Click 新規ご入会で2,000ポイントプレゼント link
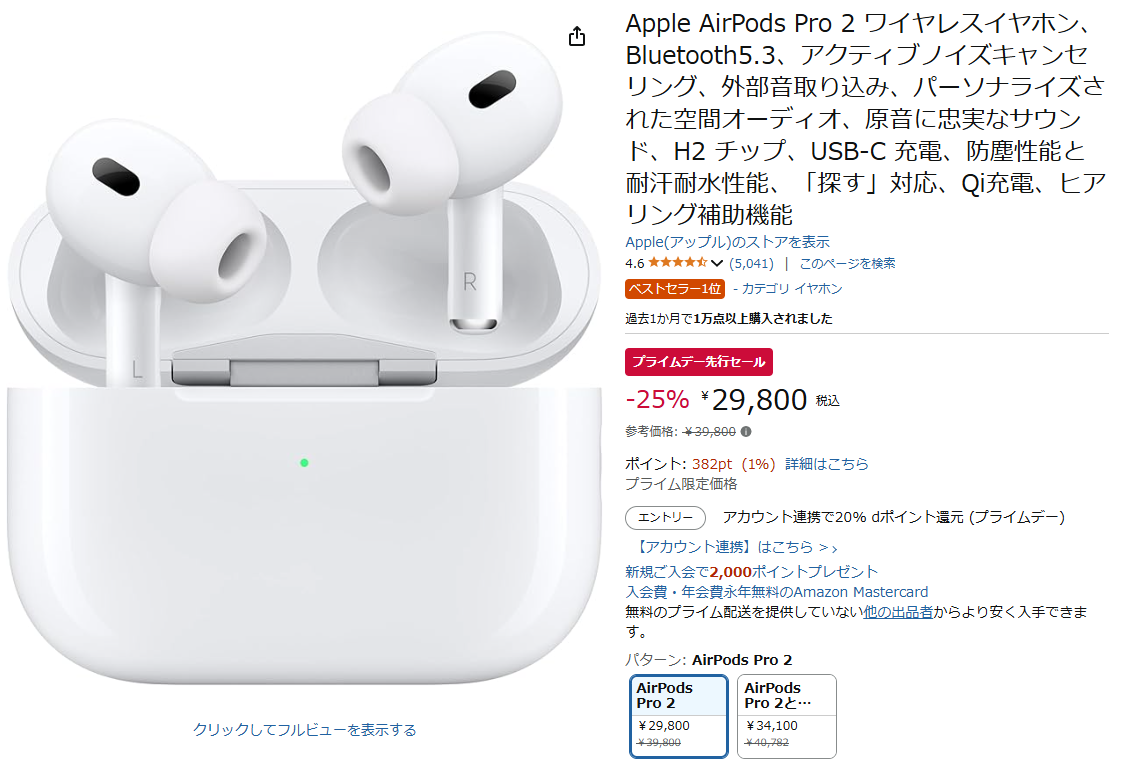 751,571
